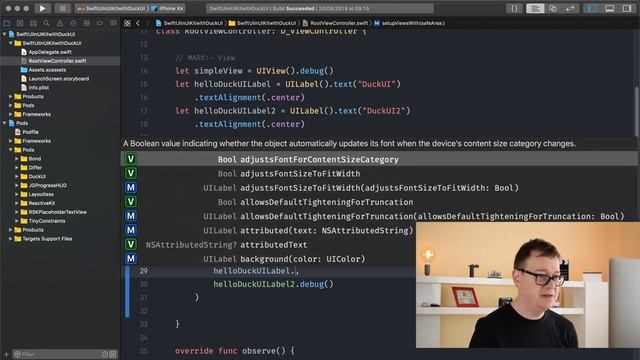Select UILabel adjustsFontSizeToFitWidth method completion

(379, 188)
